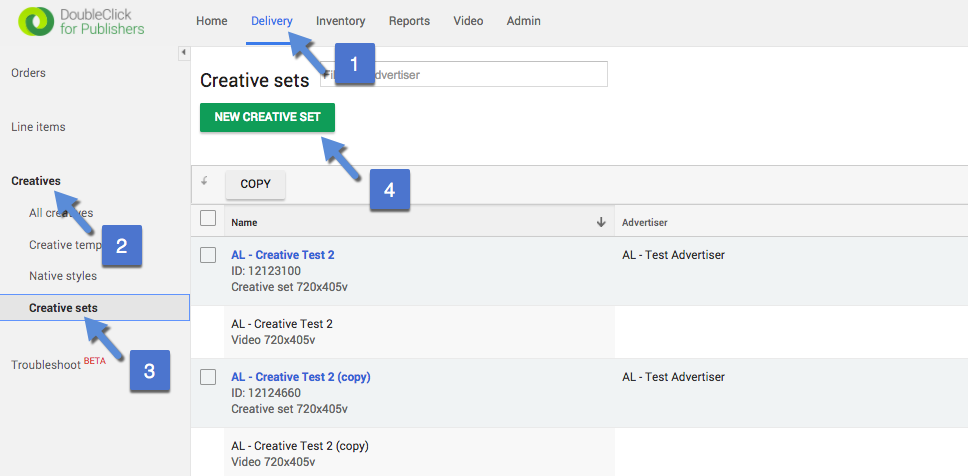
Task: Open Troubleshoot BETA in sidebar
Action: tap(46, 365)
